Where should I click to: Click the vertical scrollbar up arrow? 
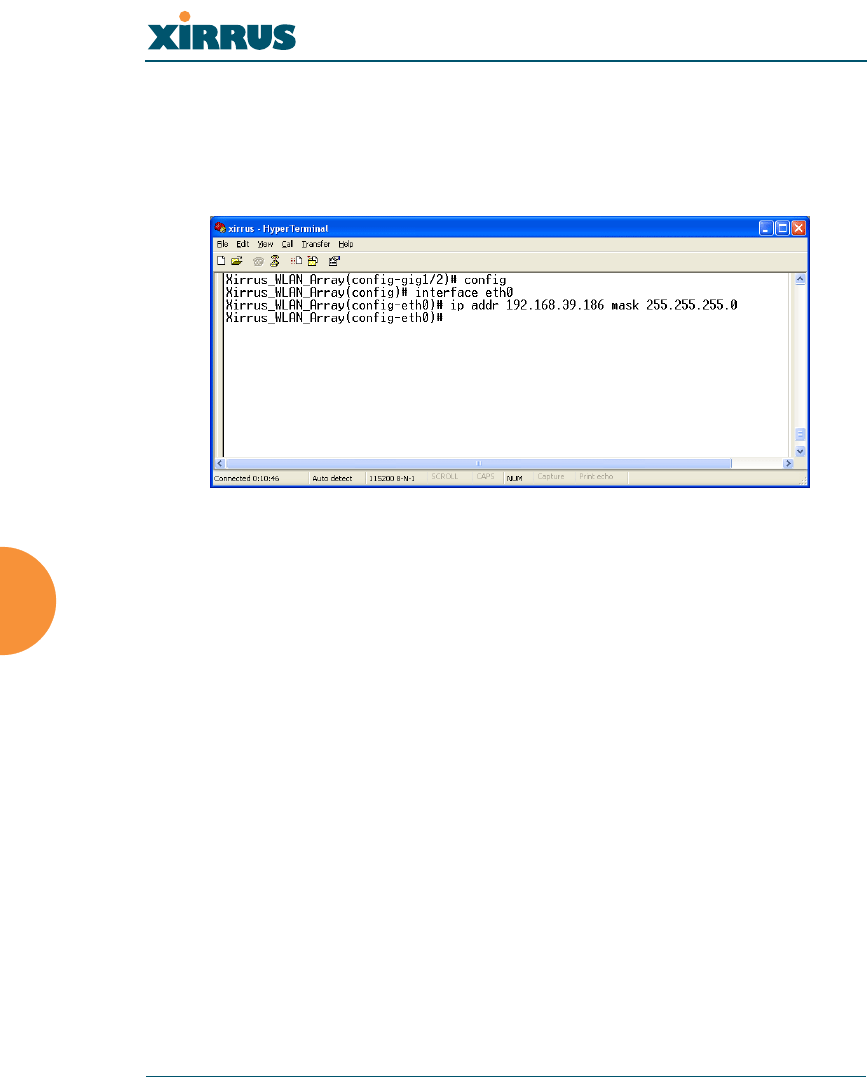tap(800, 280)
